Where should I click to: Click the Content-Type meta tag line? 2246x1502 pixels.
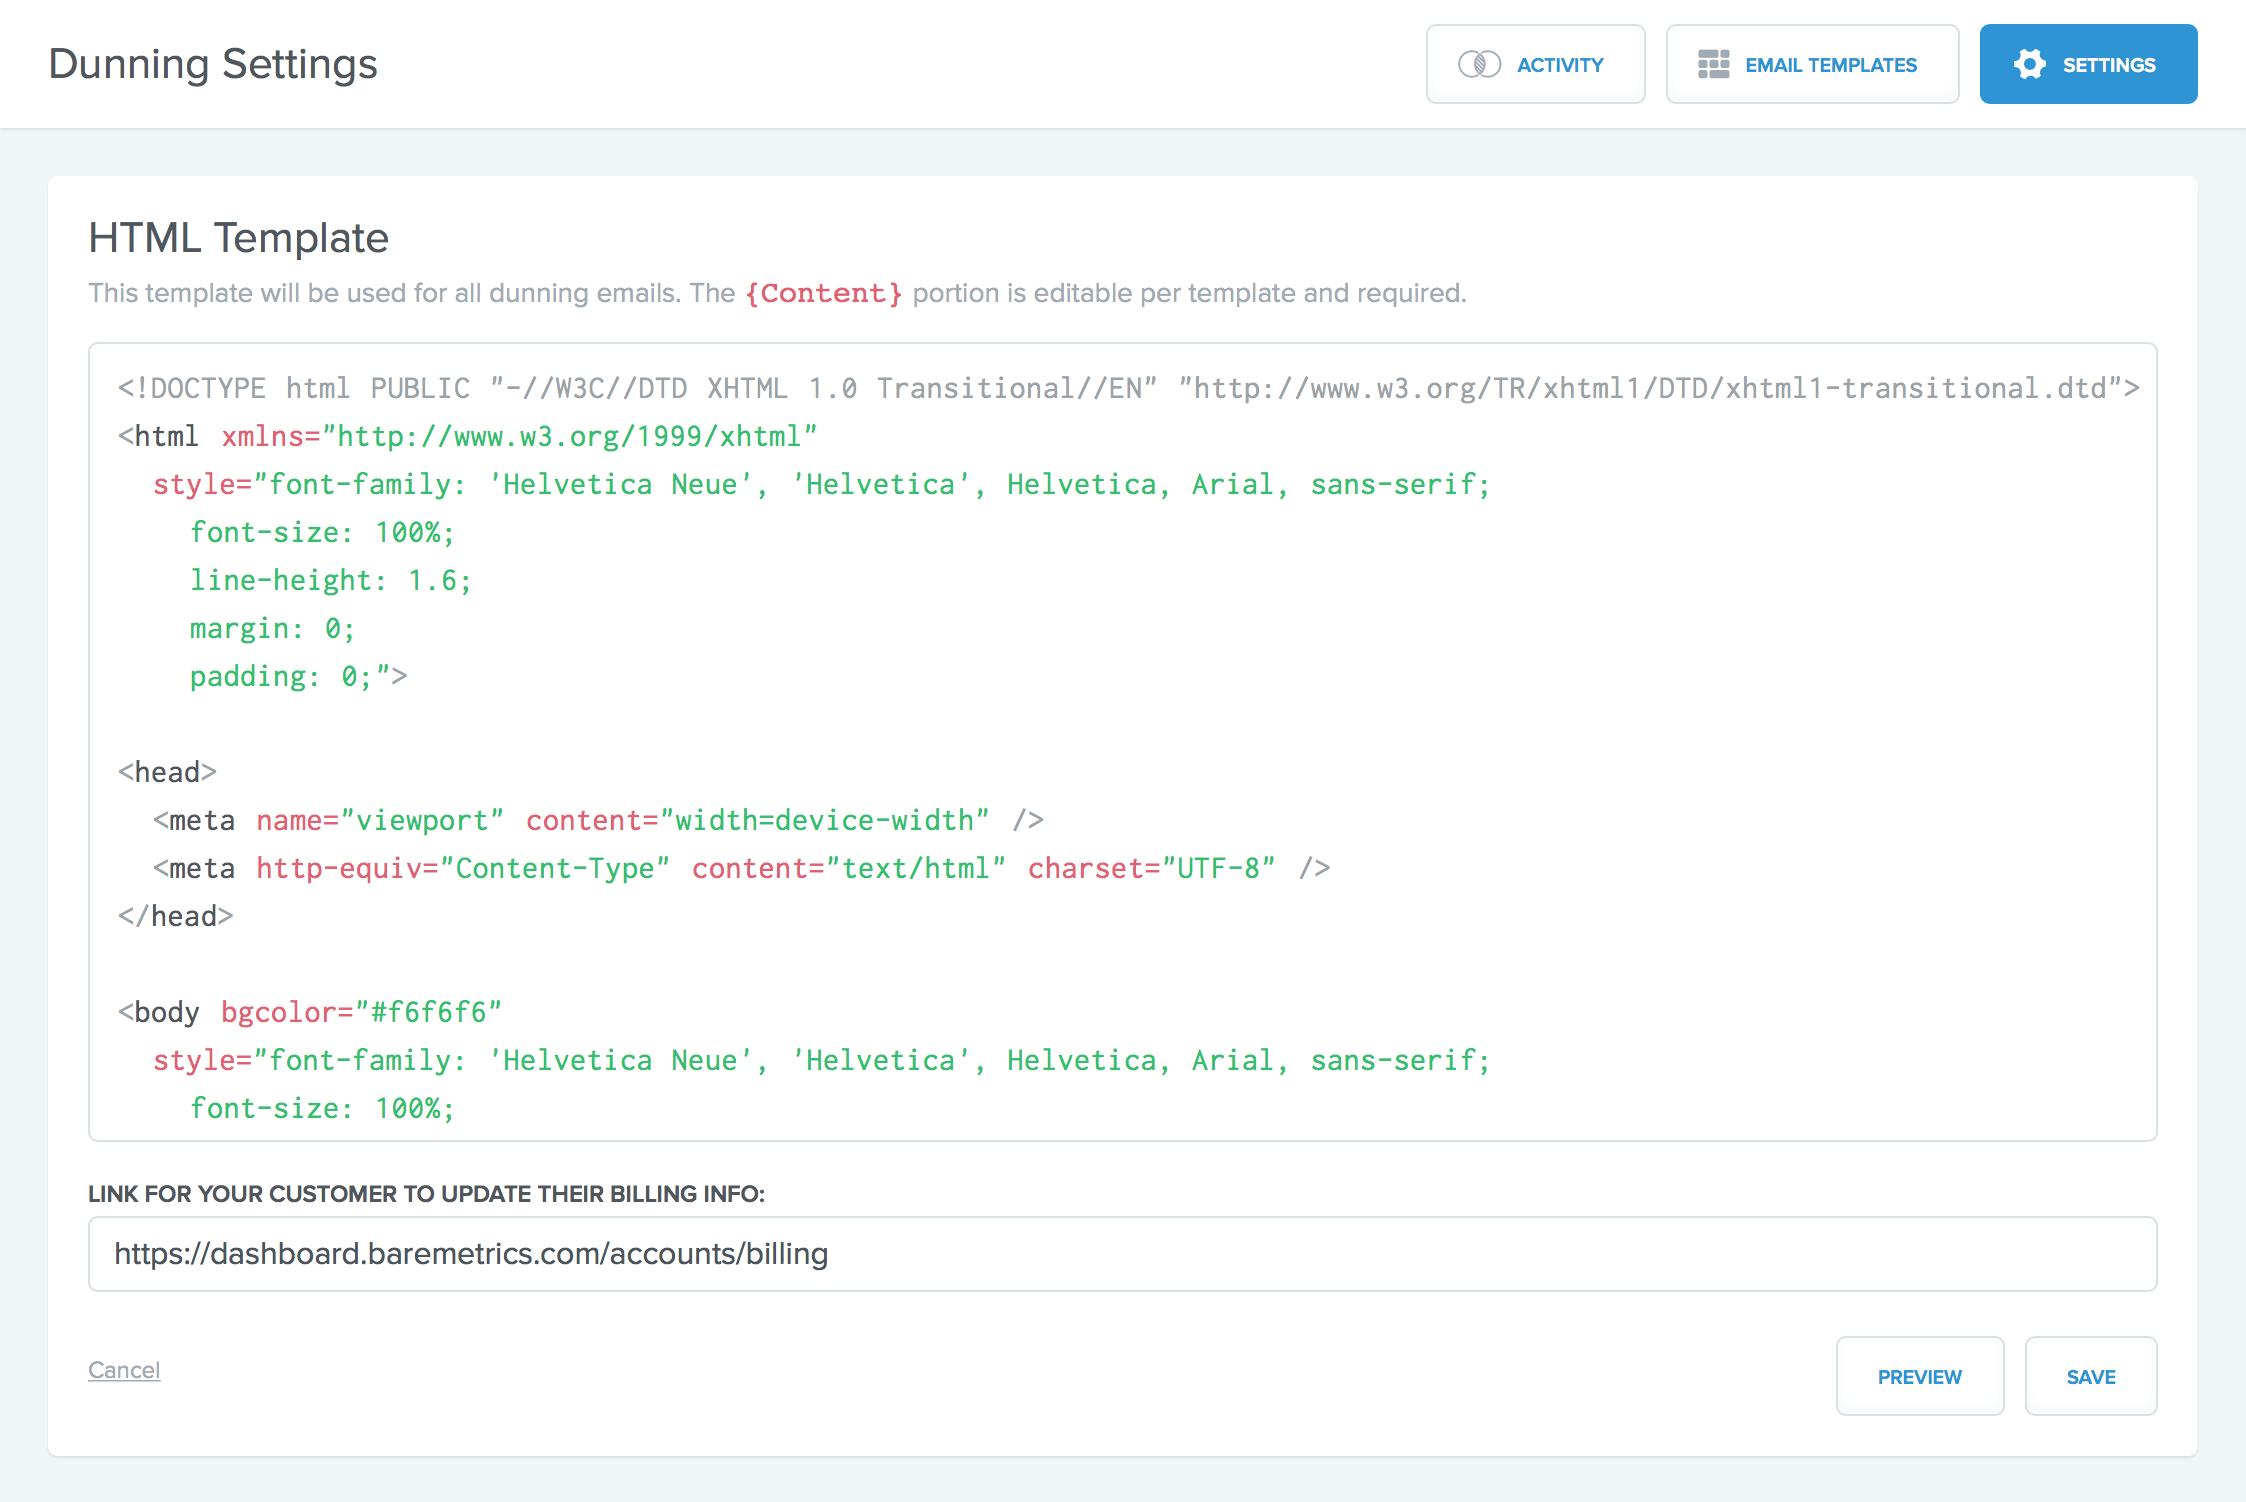[740, 868]
